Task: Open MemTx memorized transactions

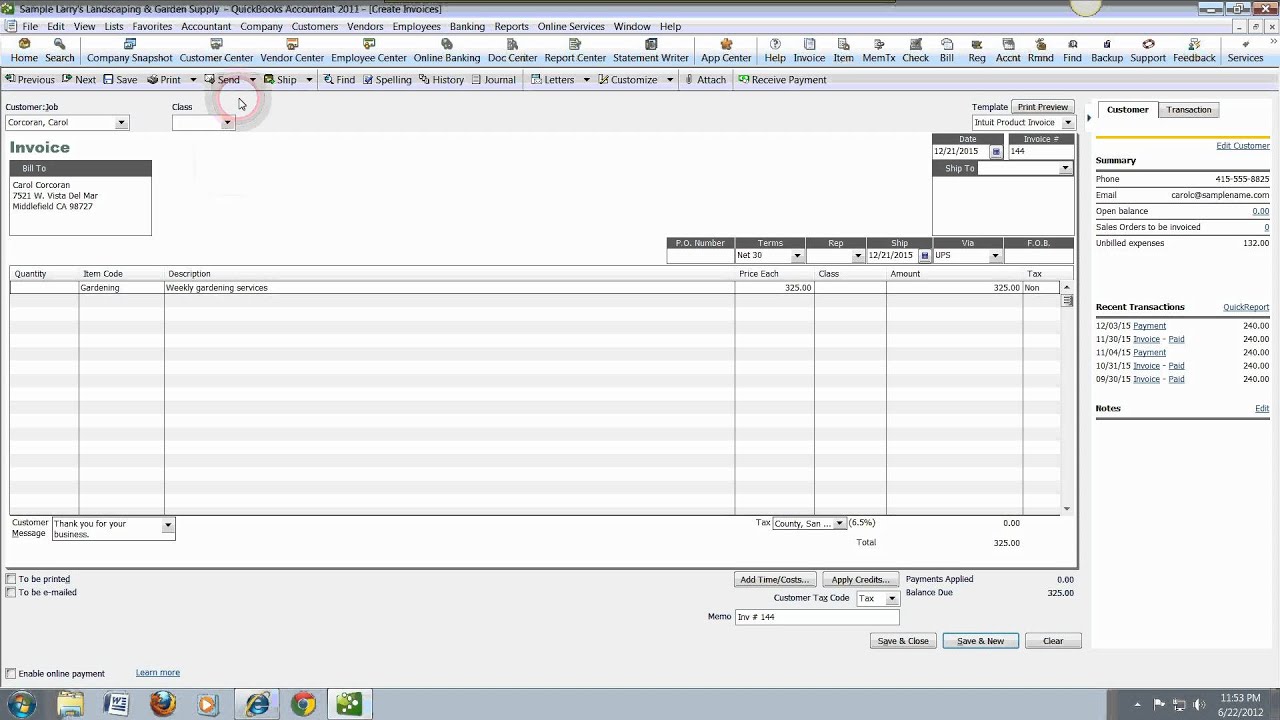Action: (x=879, y=51)
